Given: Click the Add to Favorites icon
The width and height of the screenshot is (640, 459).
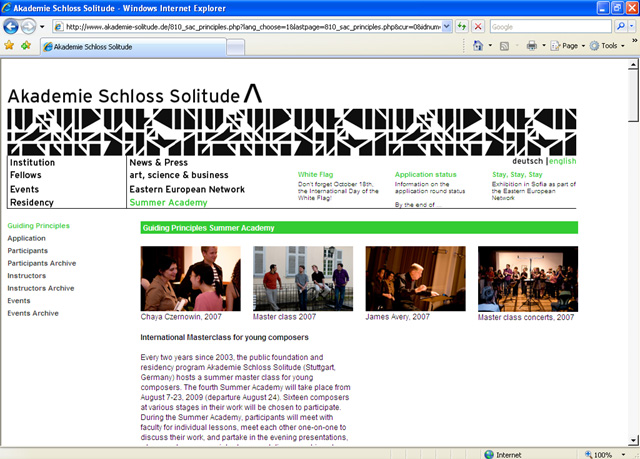Looking at the screenshot, I should click(x=26, y=46).
